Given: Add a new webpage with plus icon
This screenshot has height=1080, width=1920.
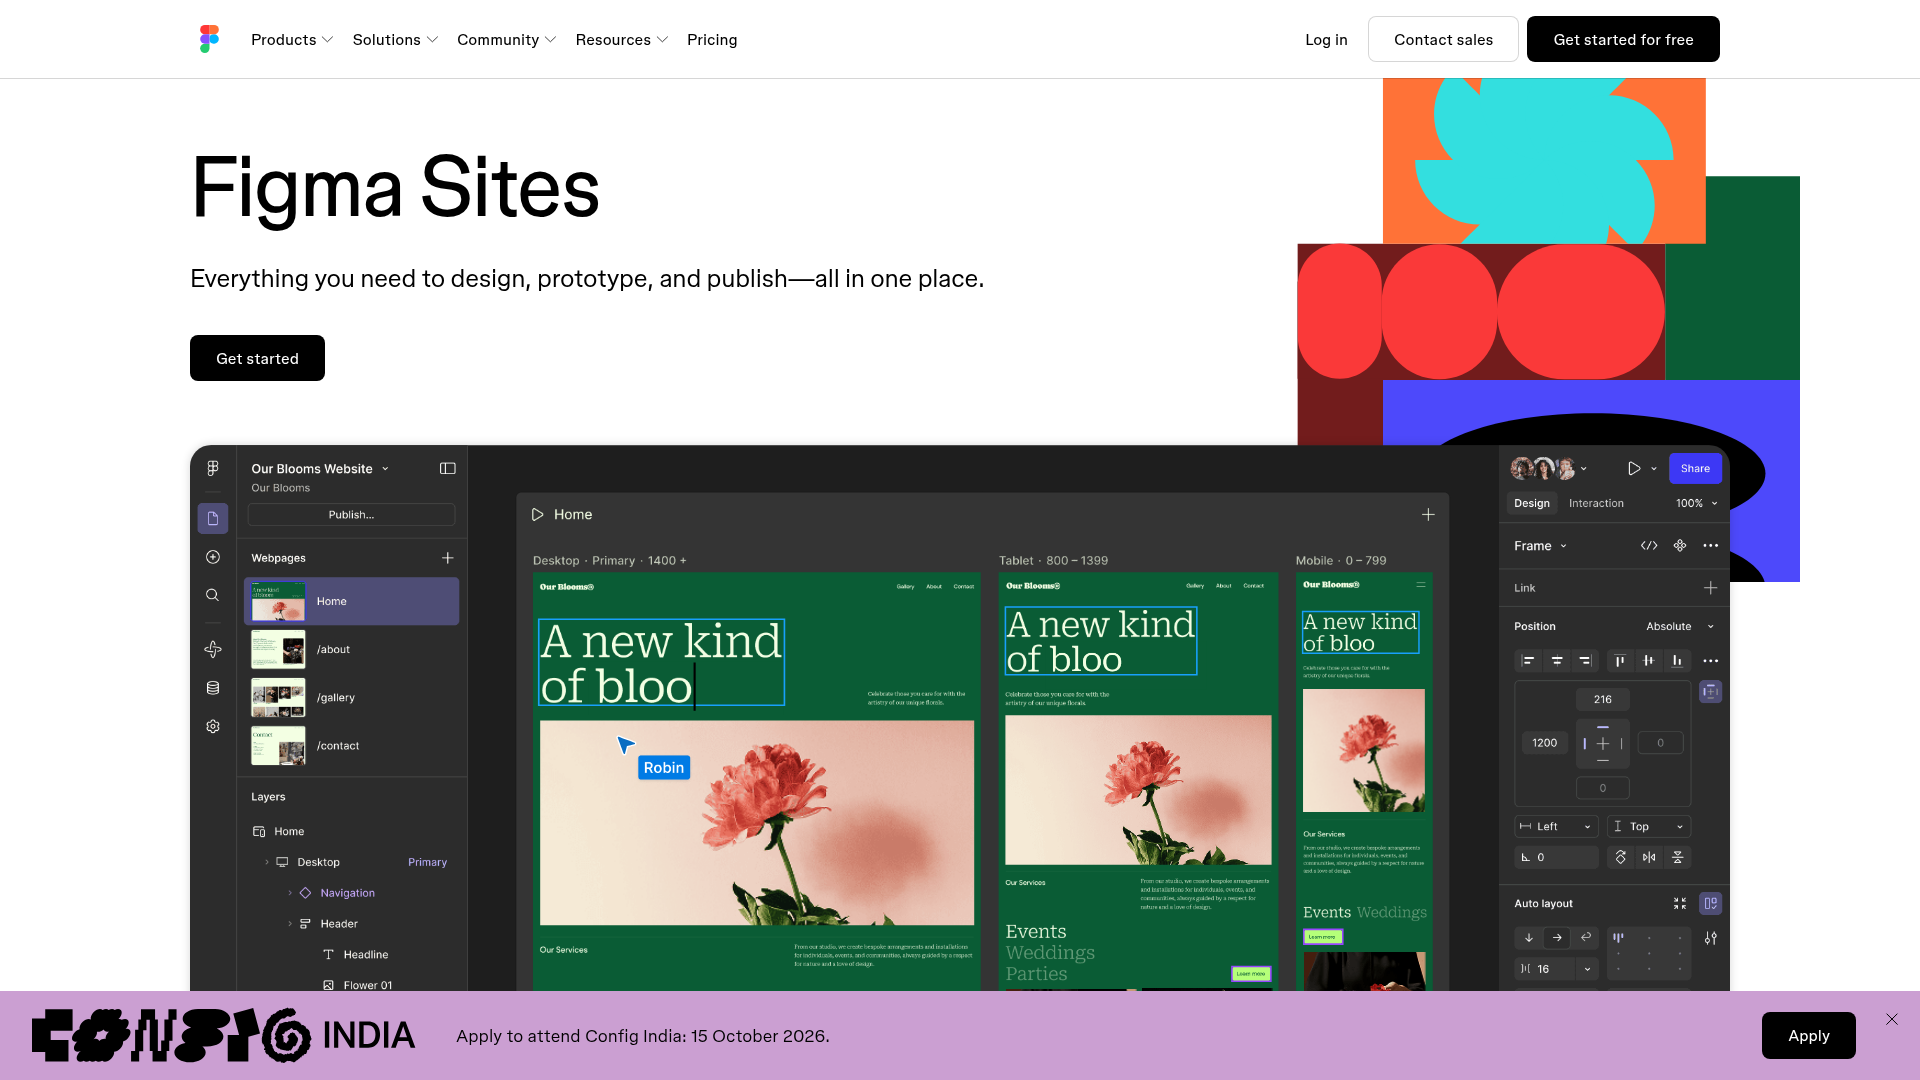Looking at the screenshot, I should [x=448, y=558].
